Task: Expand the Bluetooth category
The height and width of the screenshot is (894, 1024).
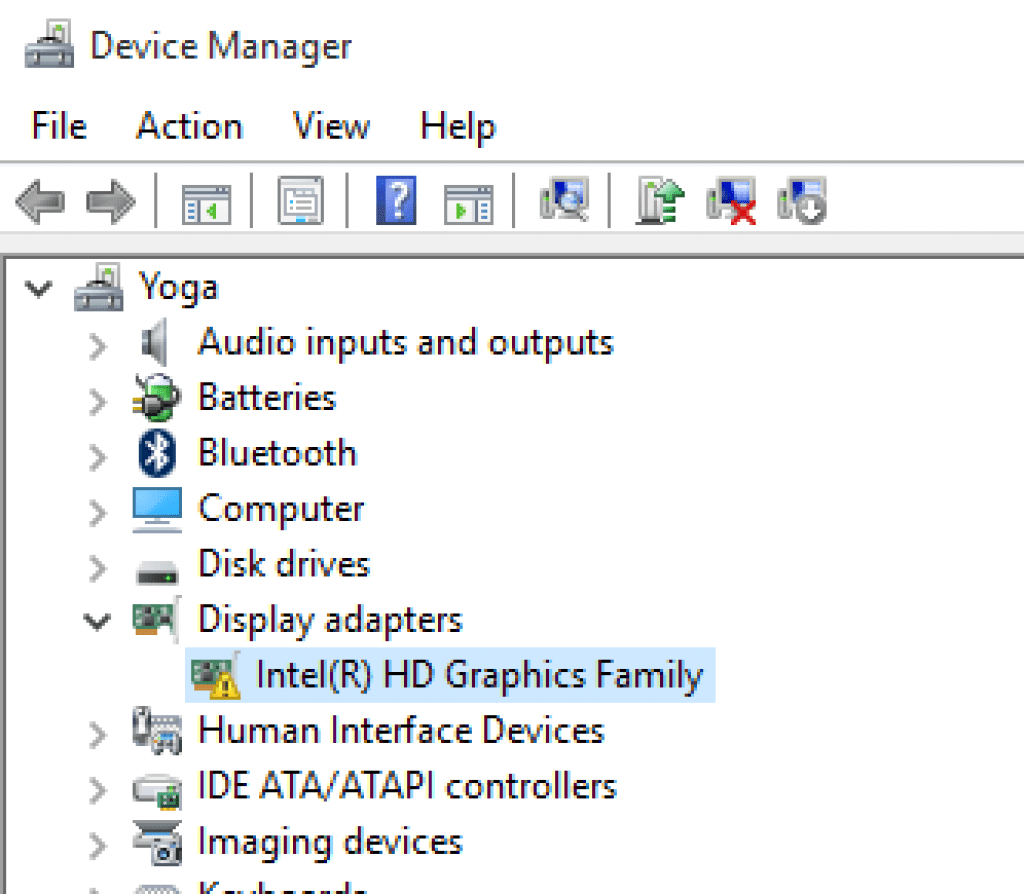Action: click(96, 453)
